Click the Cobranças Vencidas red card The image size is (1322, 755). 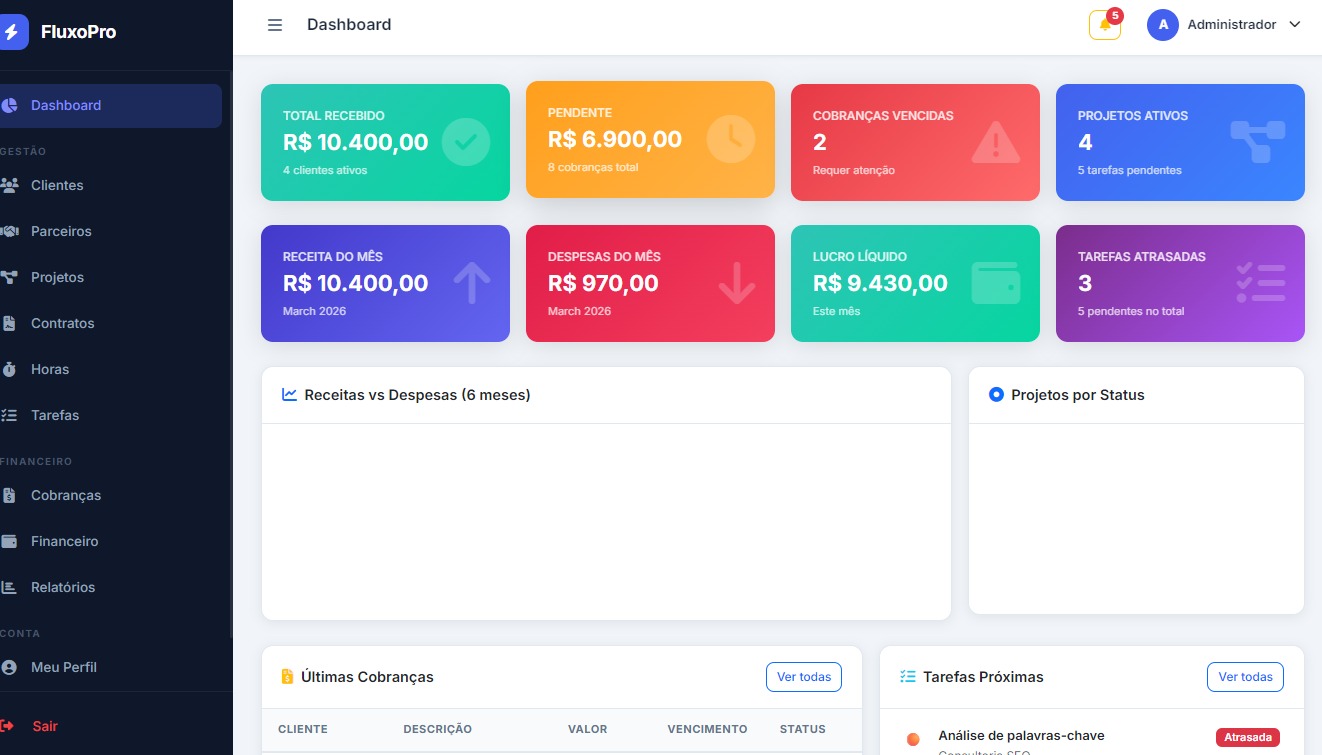(915, 142)
